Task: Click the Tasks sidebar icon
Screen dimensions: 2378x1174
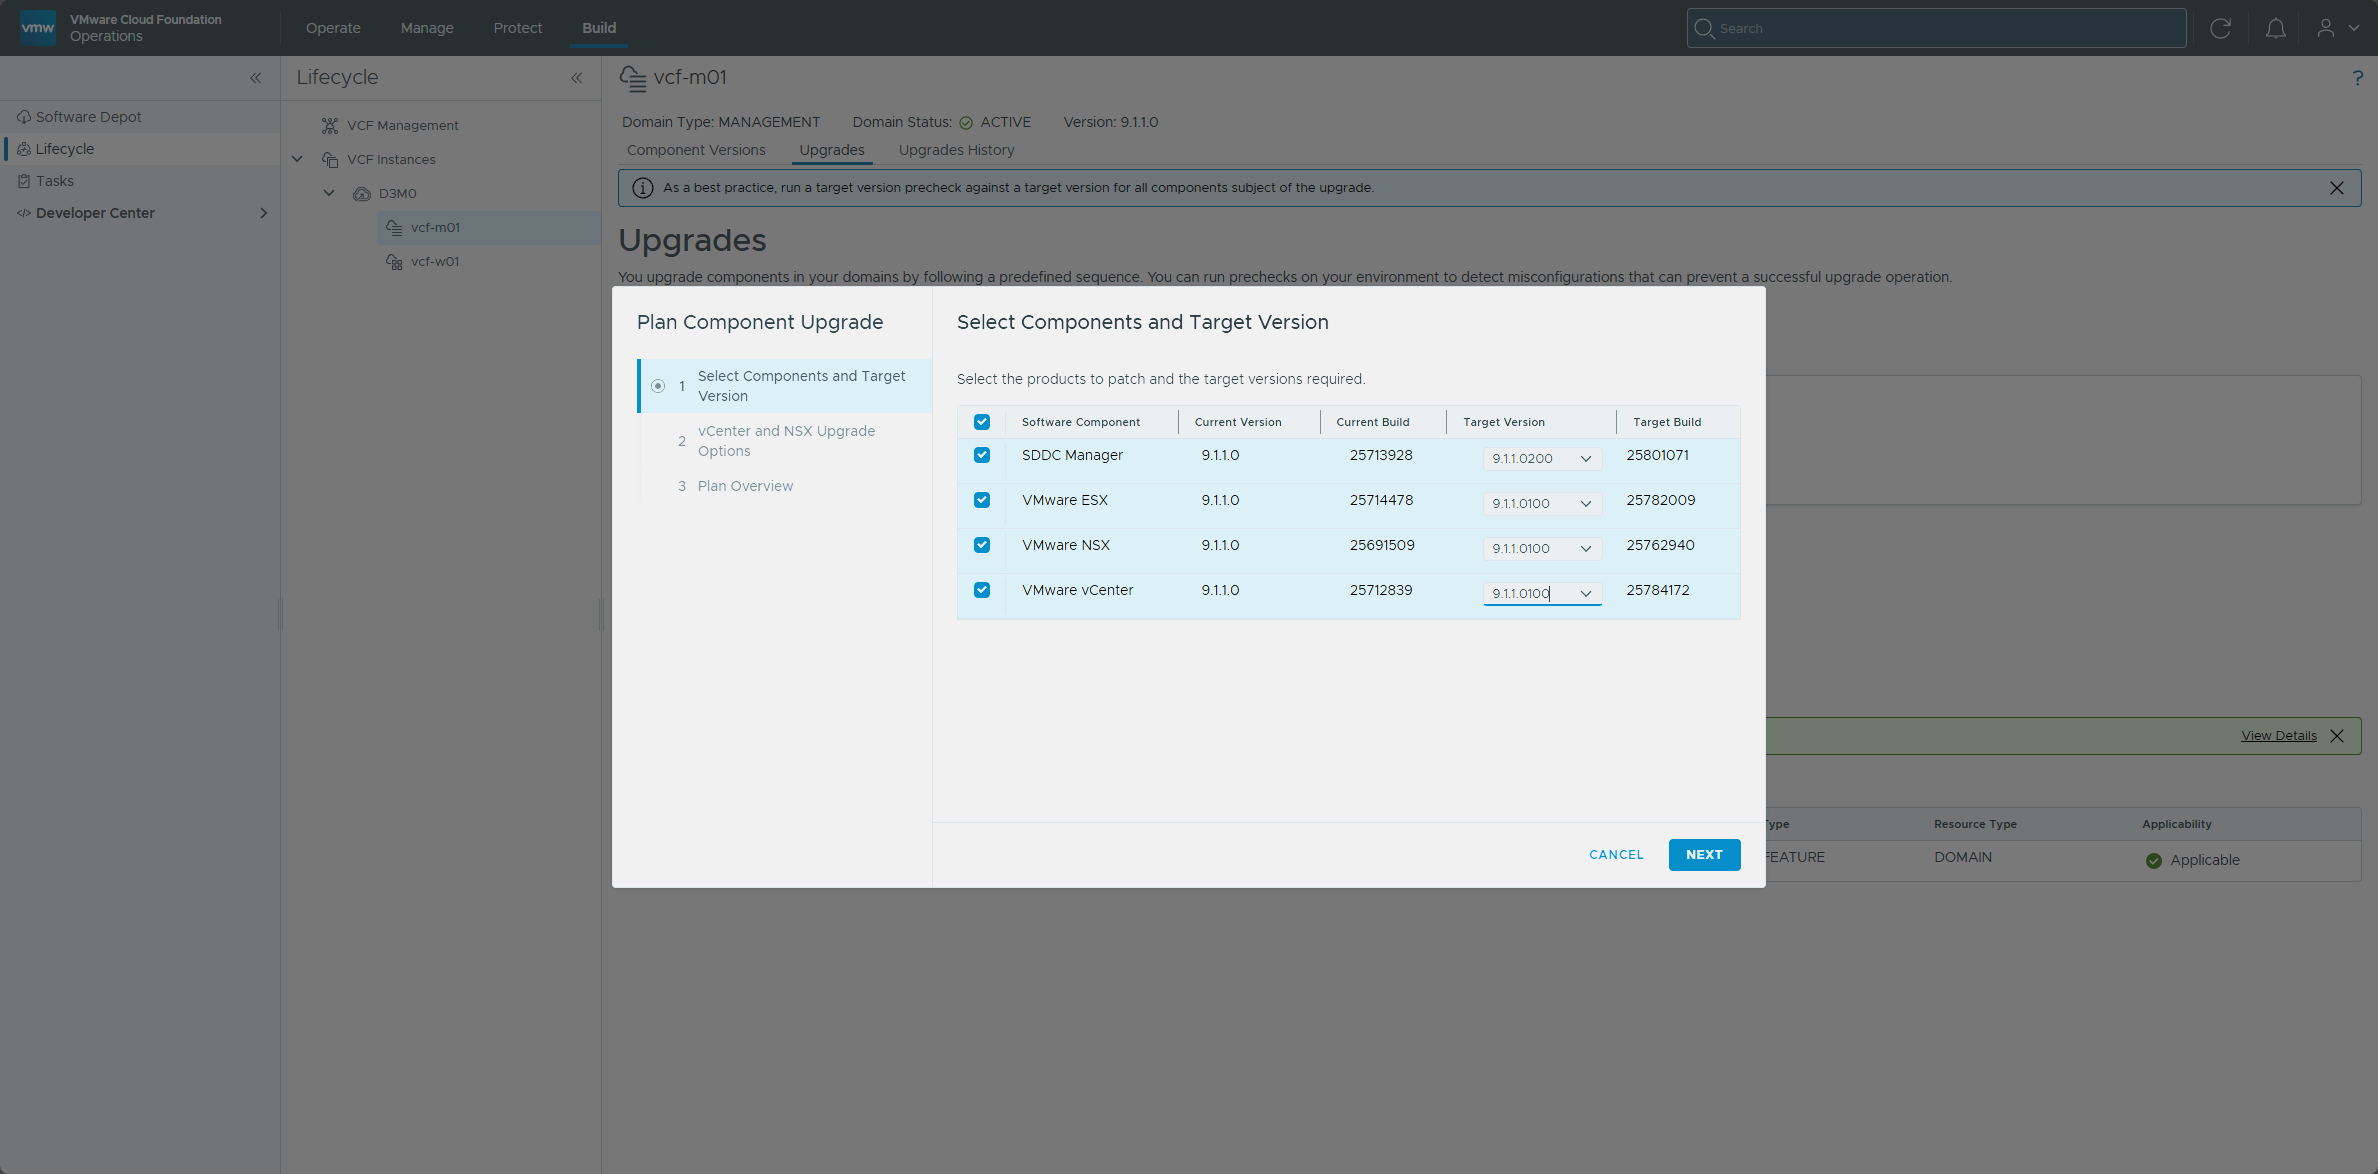Action: click(24, 181)
